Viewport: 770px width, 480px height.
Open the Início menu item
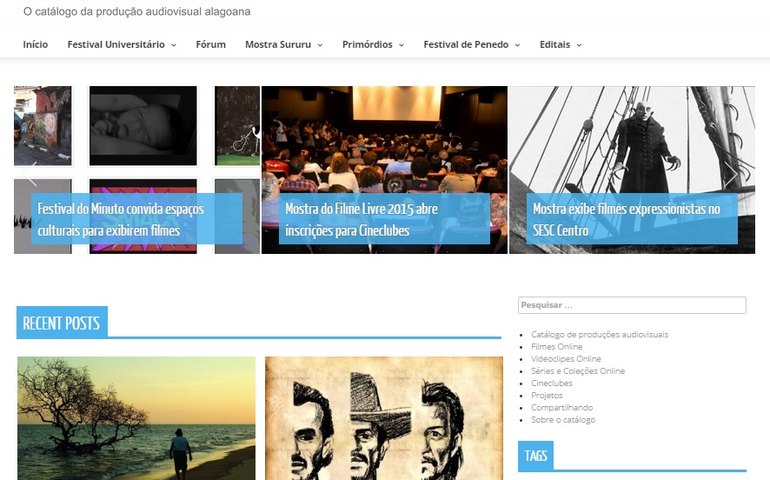click(35, 45)
